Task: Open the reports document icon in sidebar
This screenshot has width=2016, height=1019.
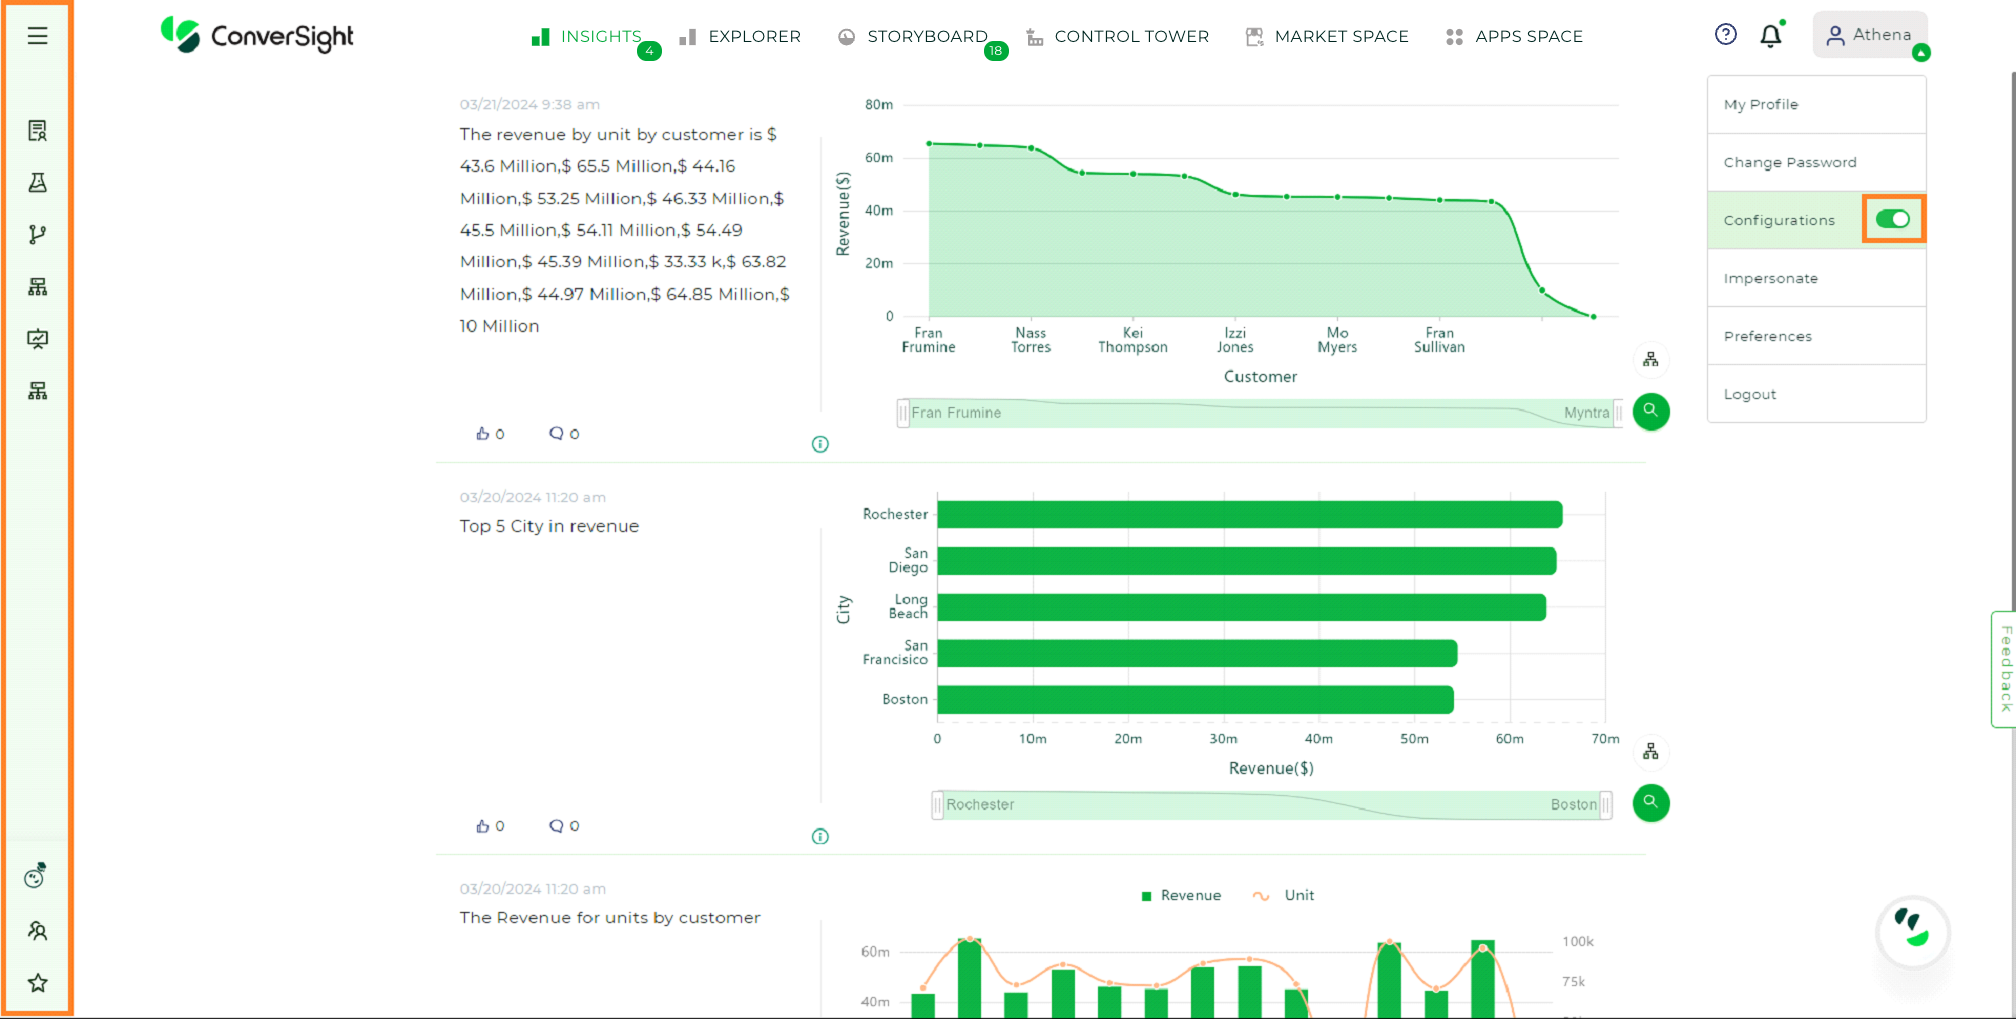Action: pyautogui.click(x=37, y=130)
